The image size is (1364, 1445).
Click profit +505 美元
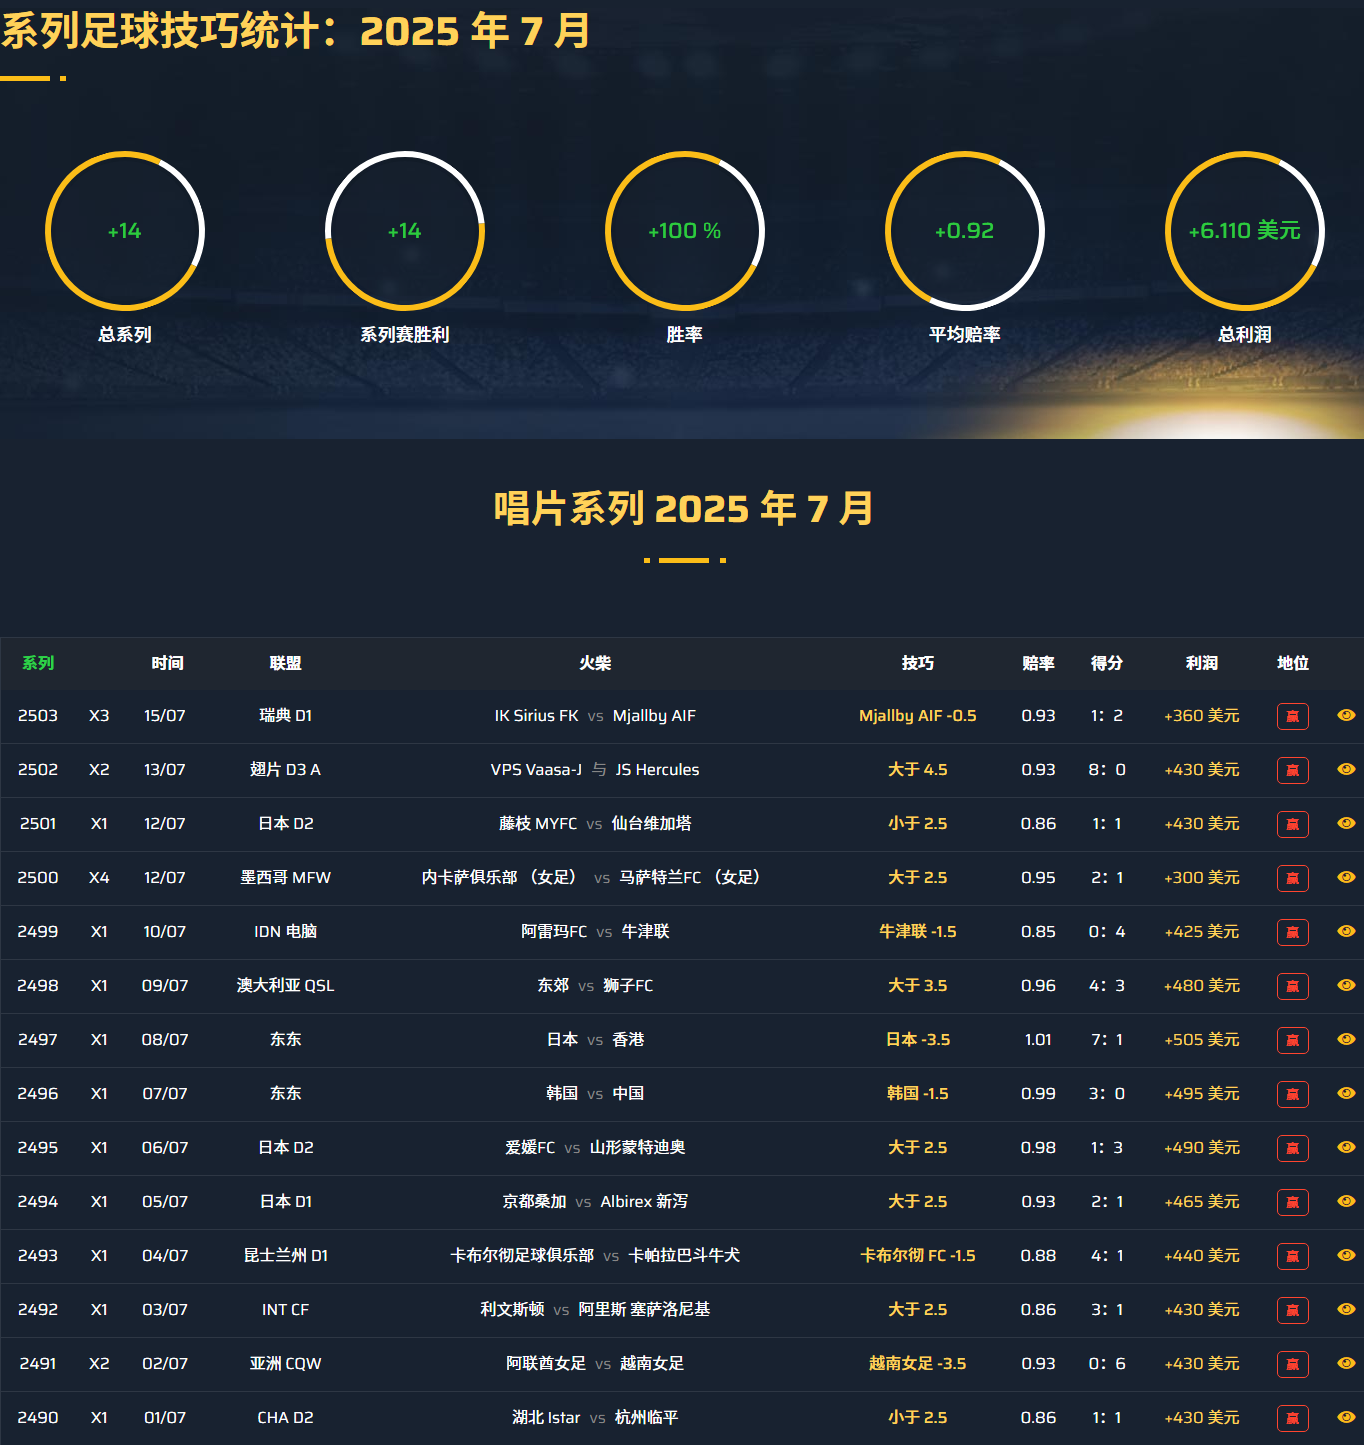[1201, 1040]
